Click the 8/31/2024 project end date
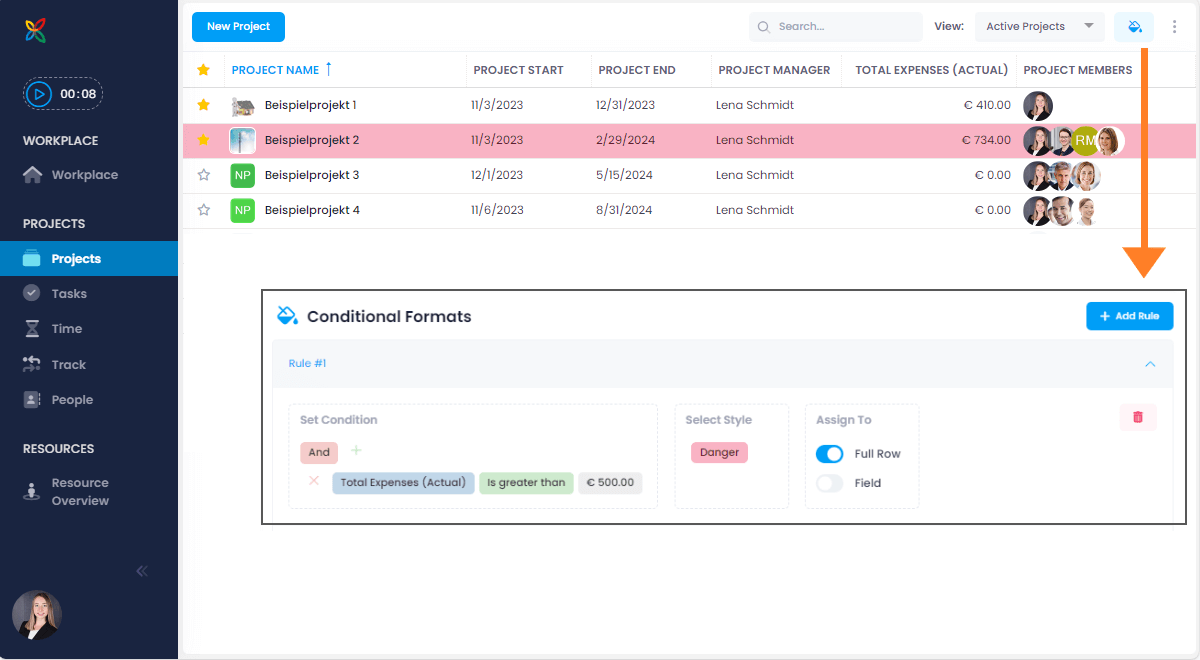The image size is (1200, 660). pyautogui.click(x=624, y=210)
